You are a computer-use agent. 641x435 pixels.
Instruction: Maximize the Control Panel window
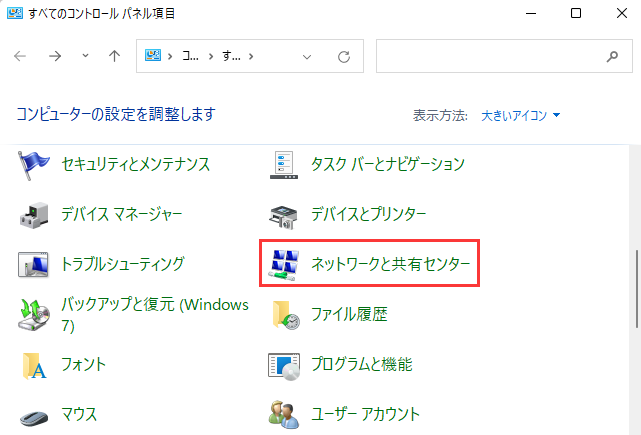tap(576, 13)
